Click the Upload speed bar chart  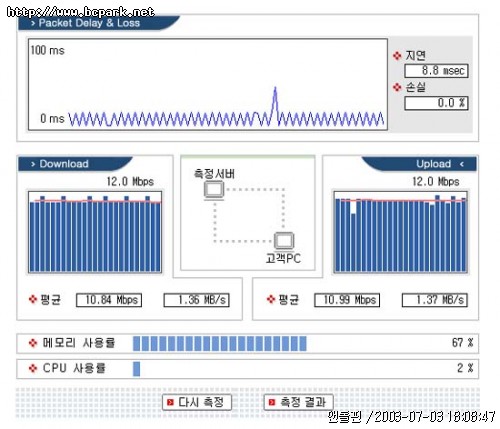(401, 232)
